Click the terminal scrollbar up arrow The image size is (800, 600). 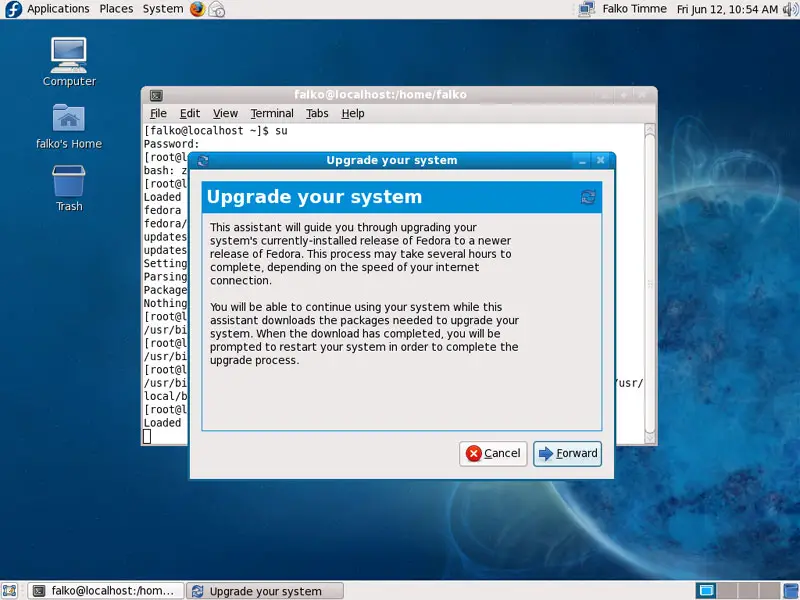(649, 129)
